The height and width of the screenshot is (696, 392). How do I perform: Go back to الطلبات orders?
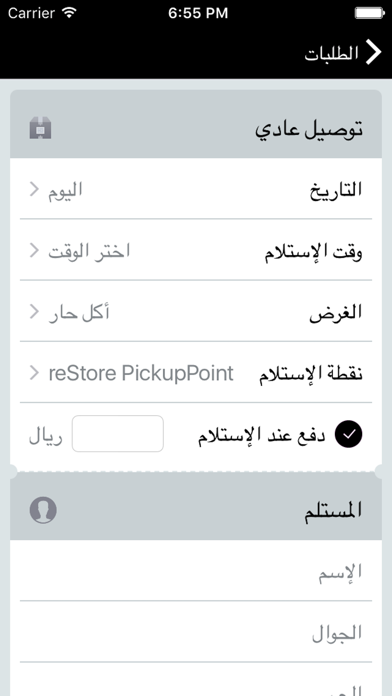(332, 53)
